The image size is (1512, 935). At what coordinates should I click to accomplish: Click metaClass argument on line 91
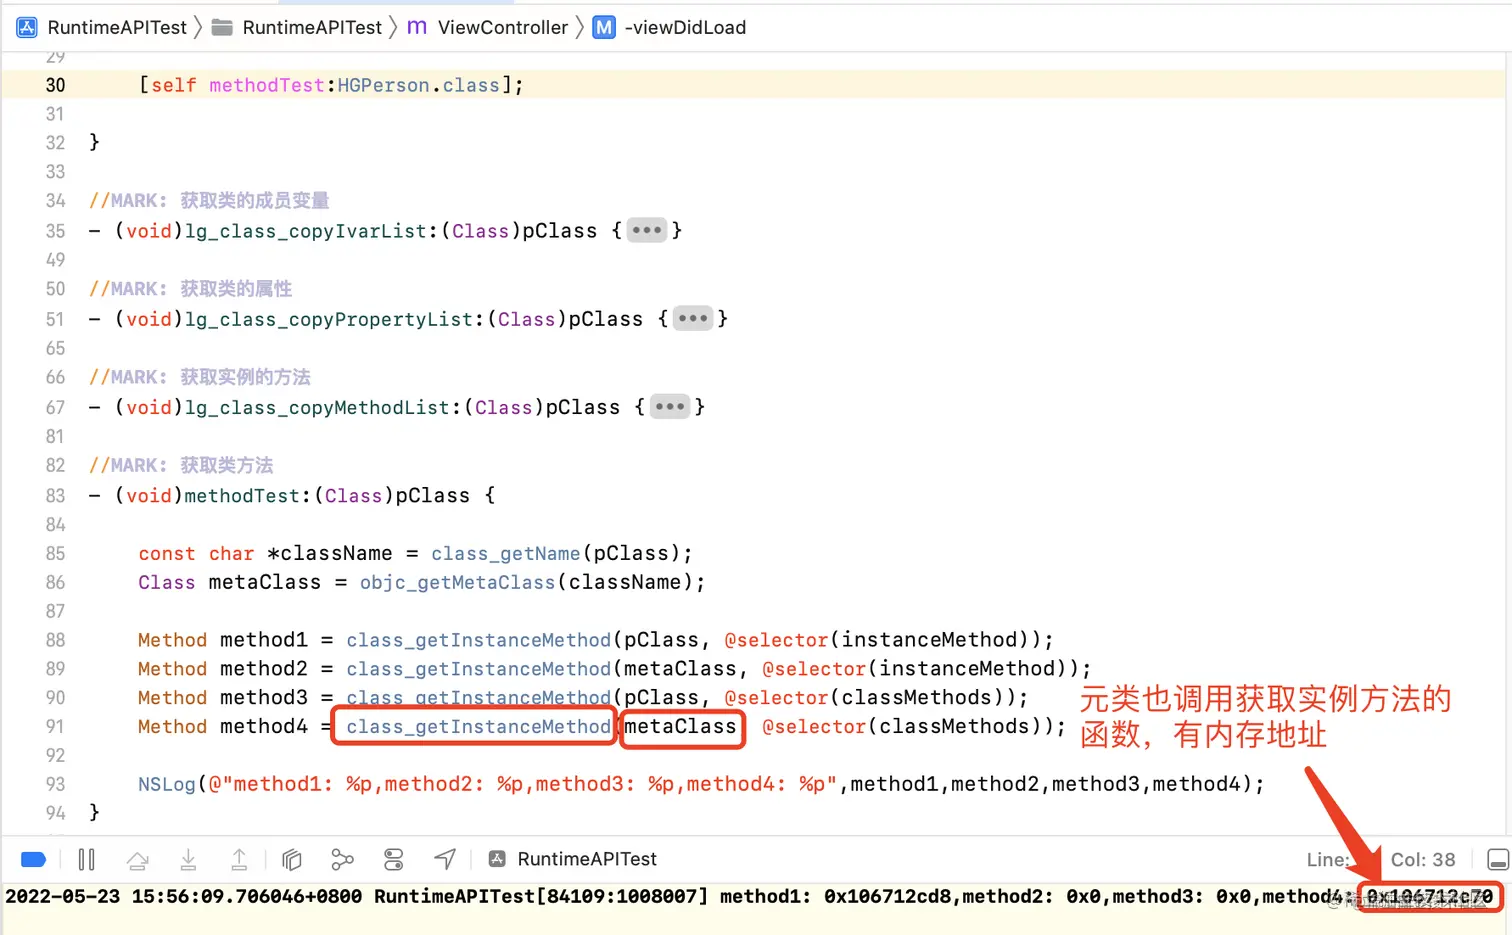pyautogui.click(x=681, y=727)
